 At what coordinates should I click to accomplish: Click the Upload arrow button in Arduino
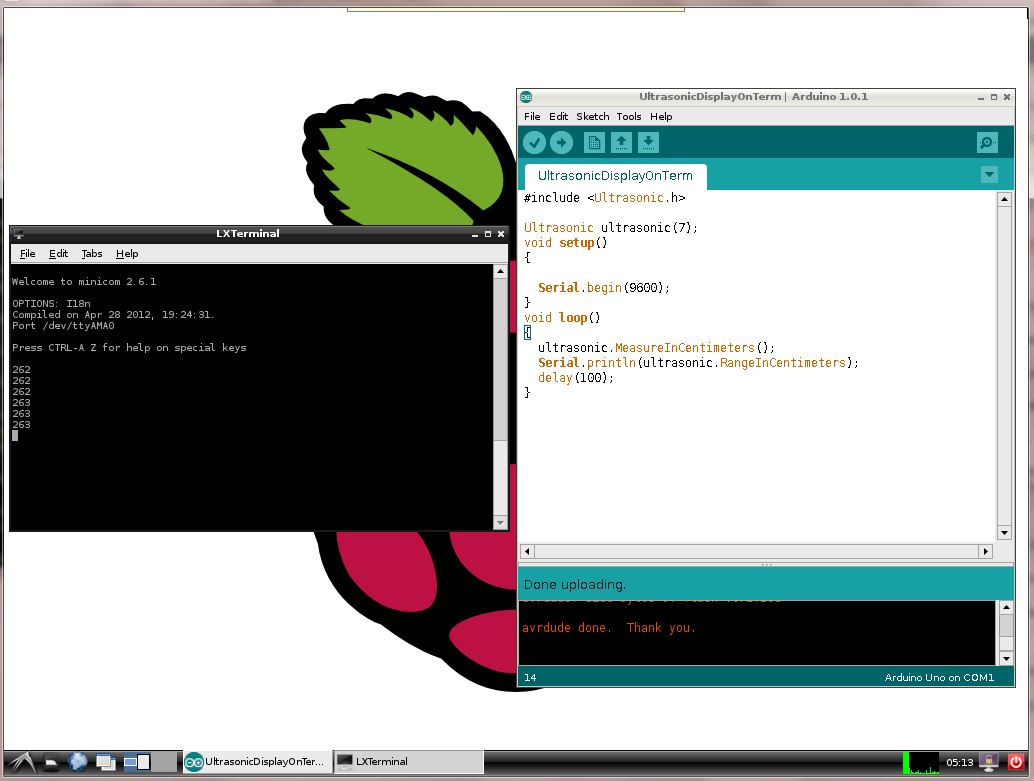(x=561, y=142)
